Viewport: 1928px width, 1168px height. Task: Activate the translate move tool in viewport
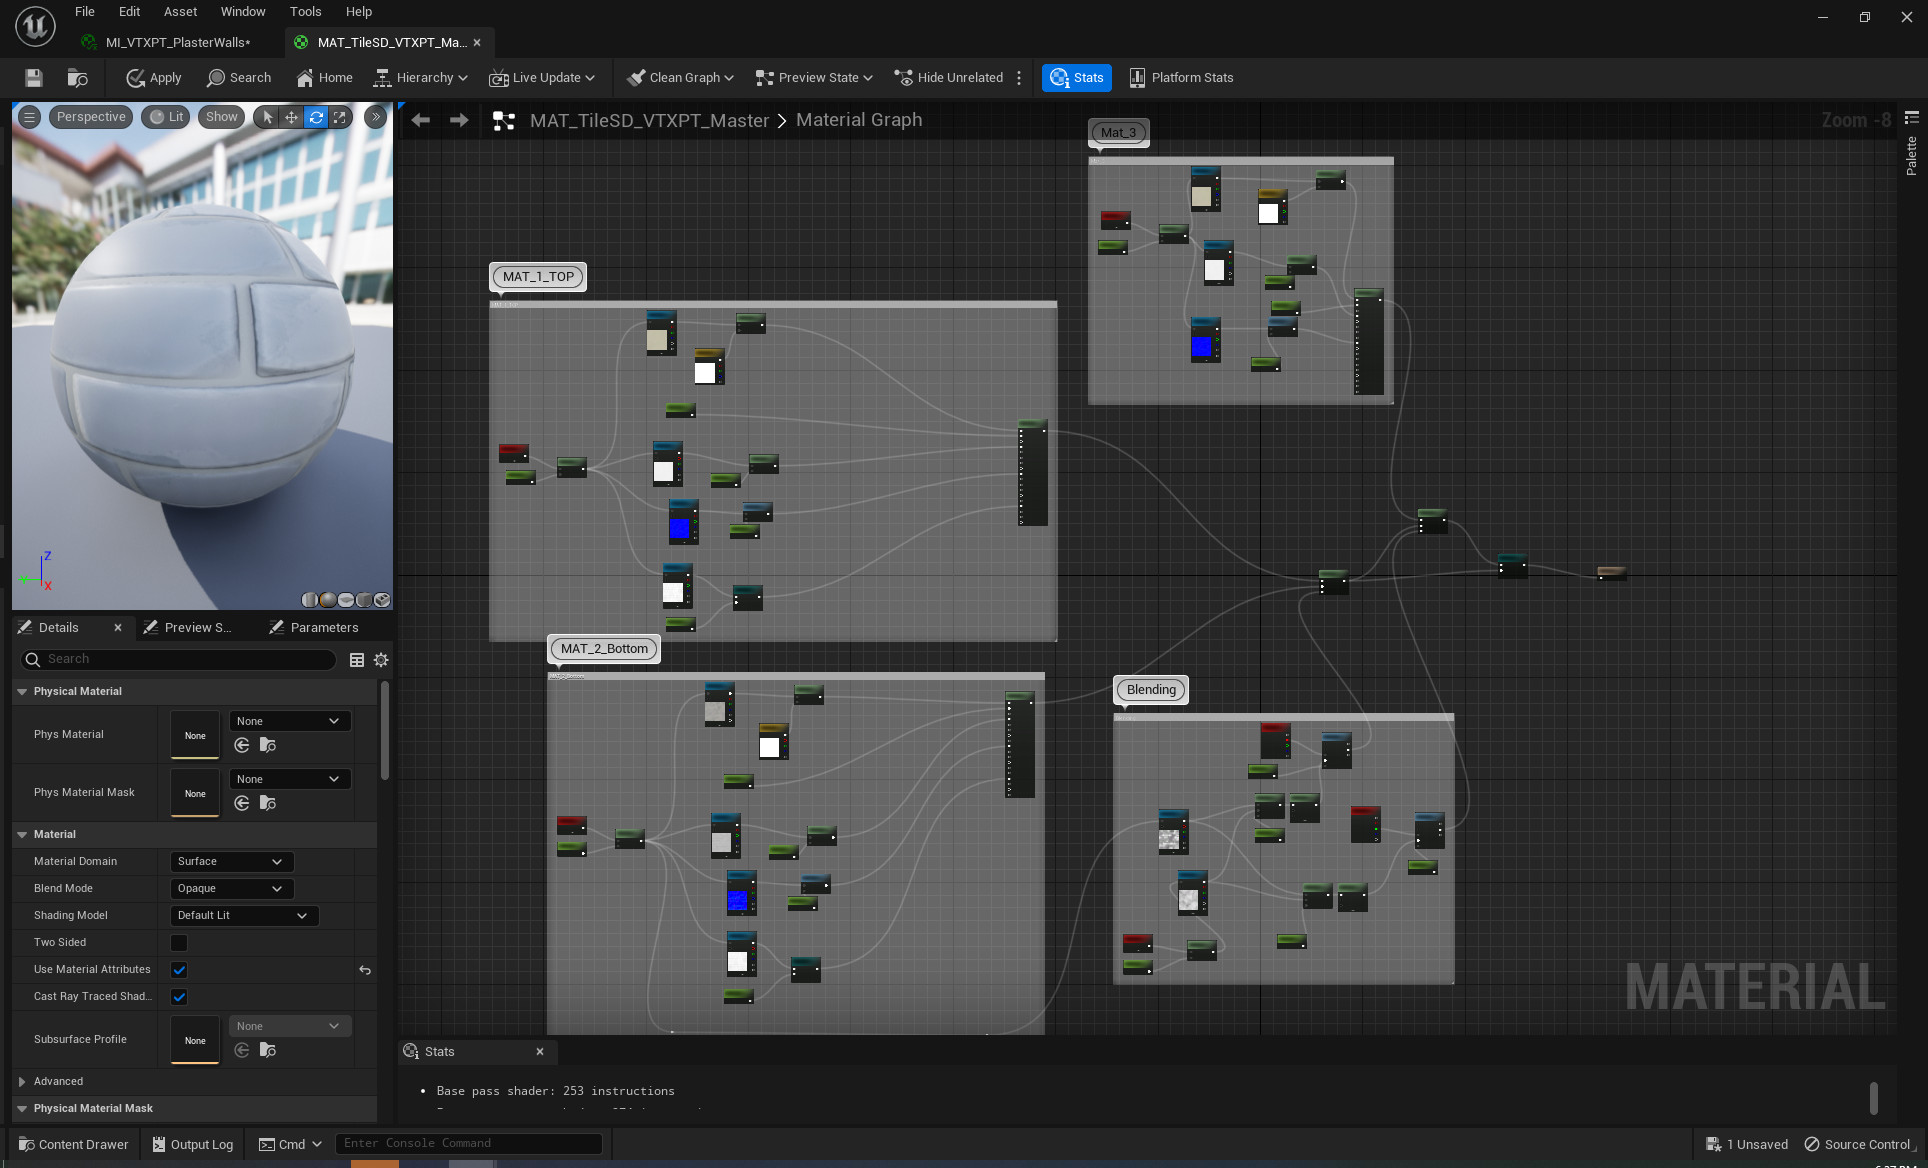click(x=291, y=117)
